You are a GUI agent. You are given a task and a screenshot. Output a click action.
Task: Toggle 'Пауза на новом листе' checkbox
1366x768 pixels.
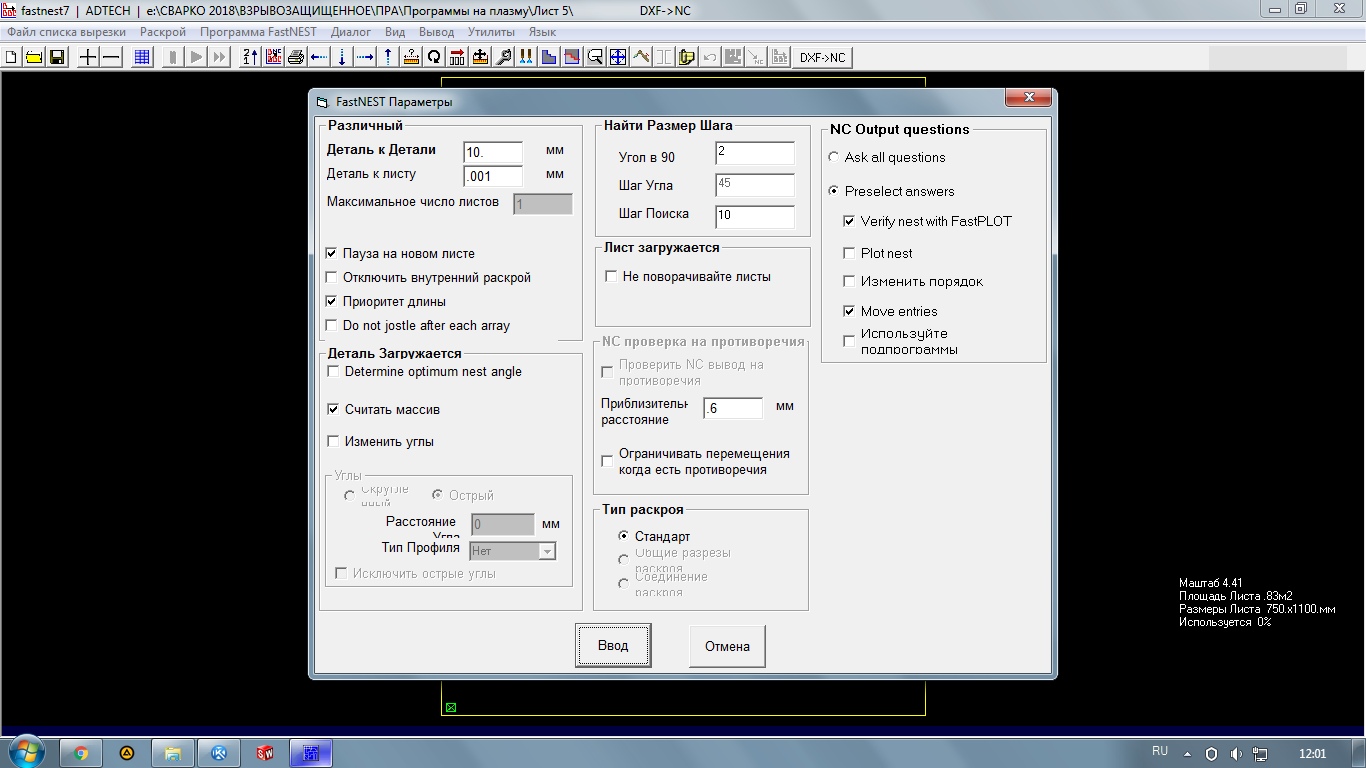click(x=332, y=254)
